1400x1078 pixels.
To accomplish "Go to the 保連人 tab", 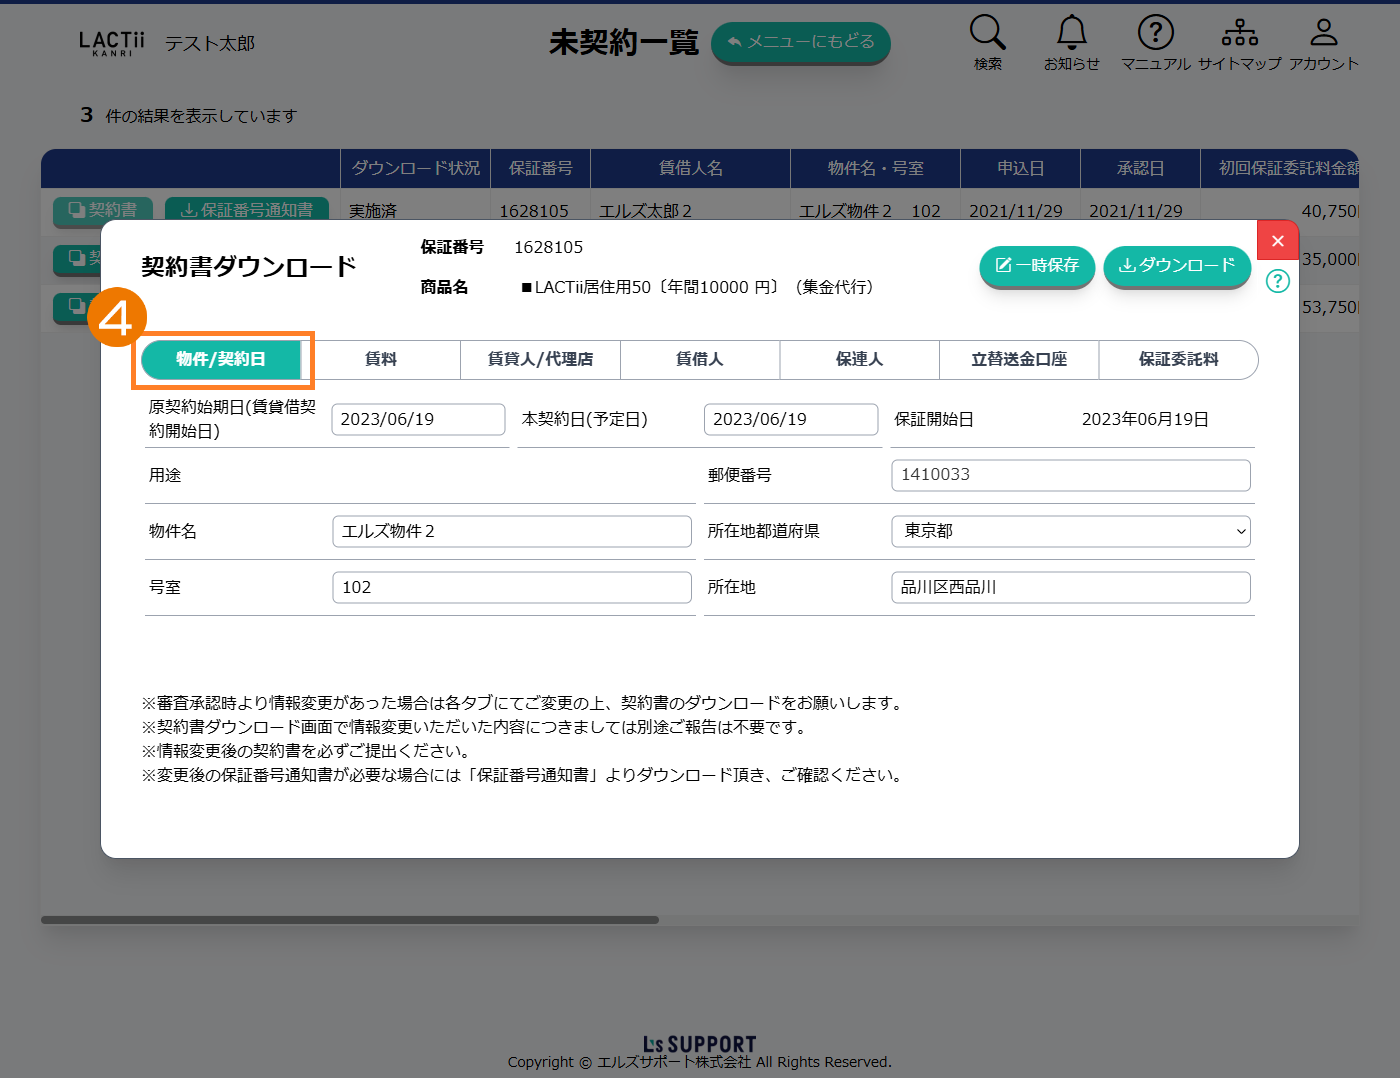I will point(859,360).
